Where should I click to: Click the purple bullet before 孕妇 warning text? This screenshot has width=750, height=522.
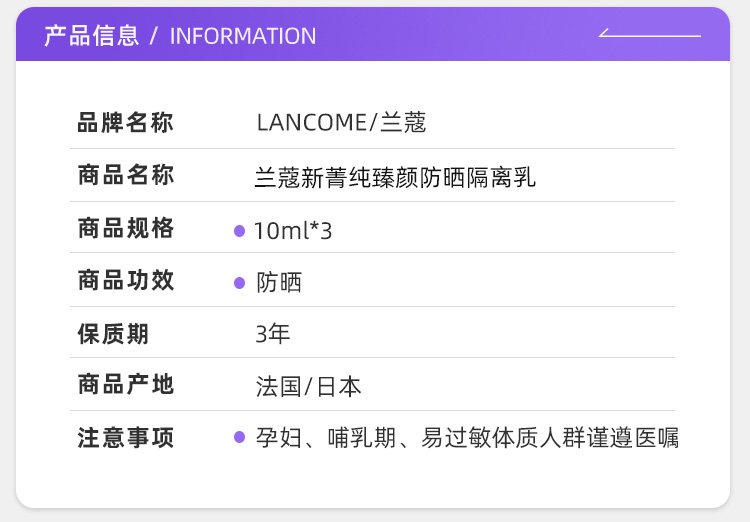click(239, 437)
